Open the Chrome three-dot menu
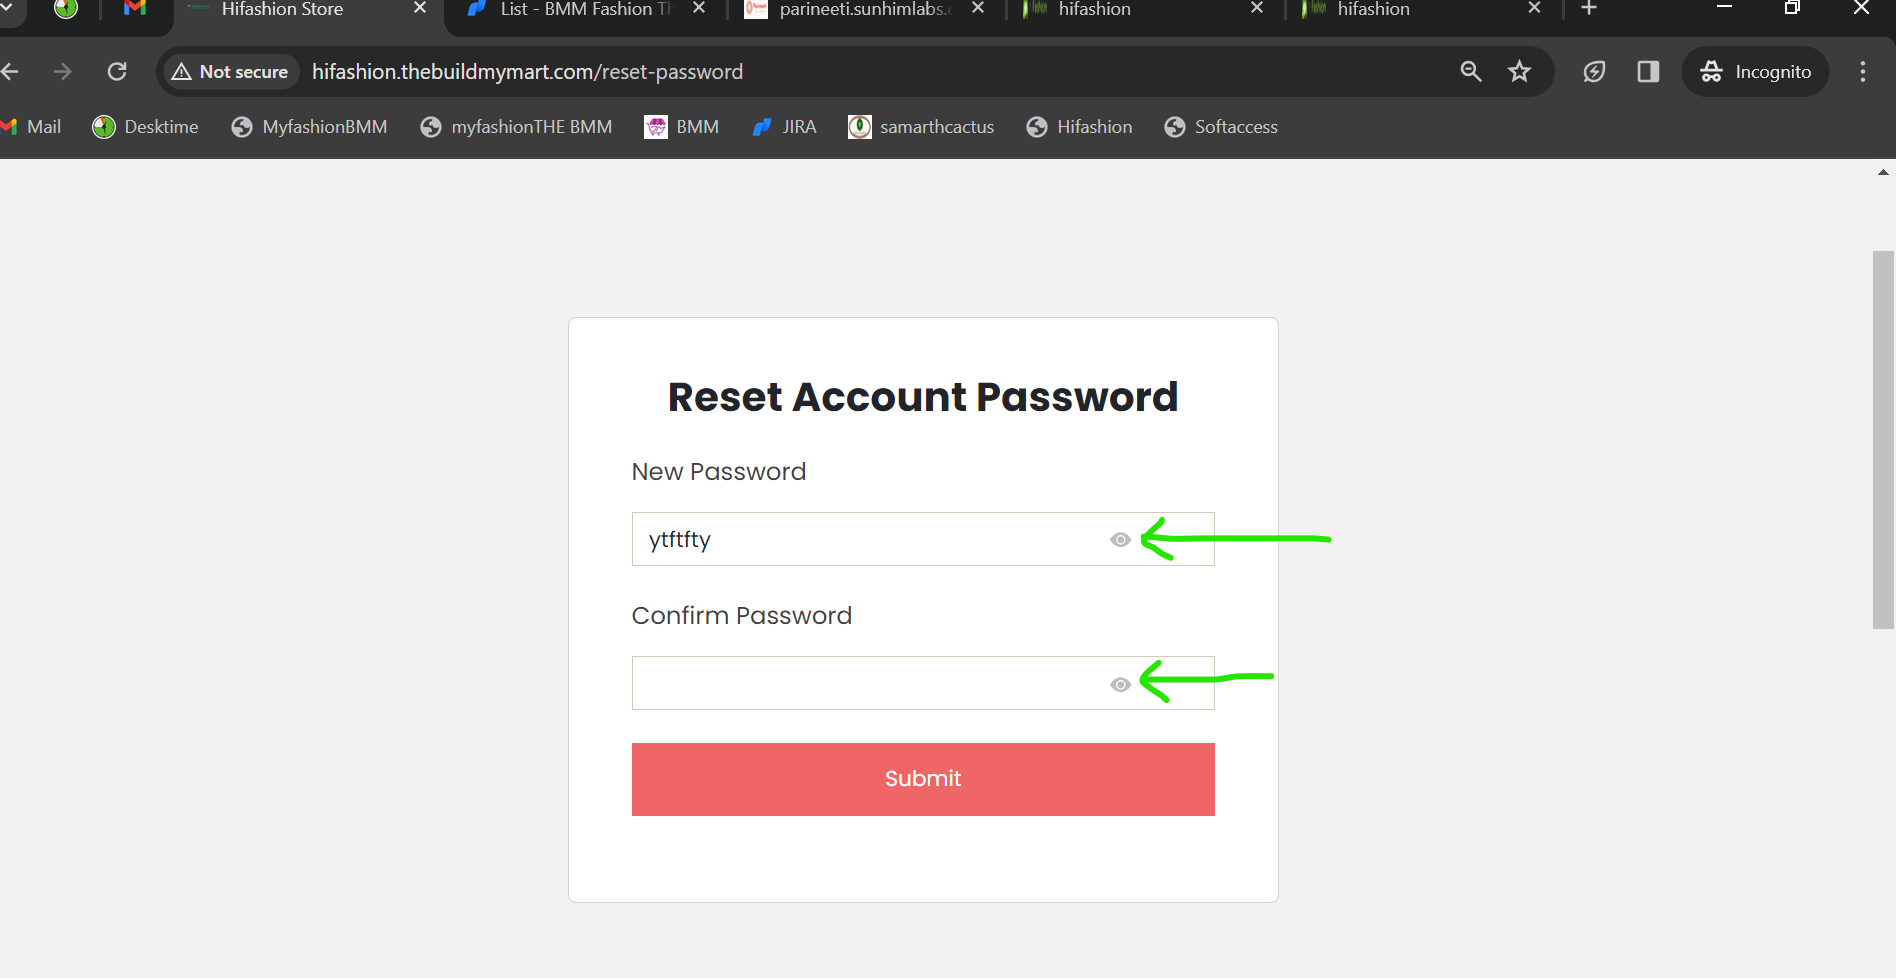The height and width of the screenshot is (978, 1896). pos(1862,72)
